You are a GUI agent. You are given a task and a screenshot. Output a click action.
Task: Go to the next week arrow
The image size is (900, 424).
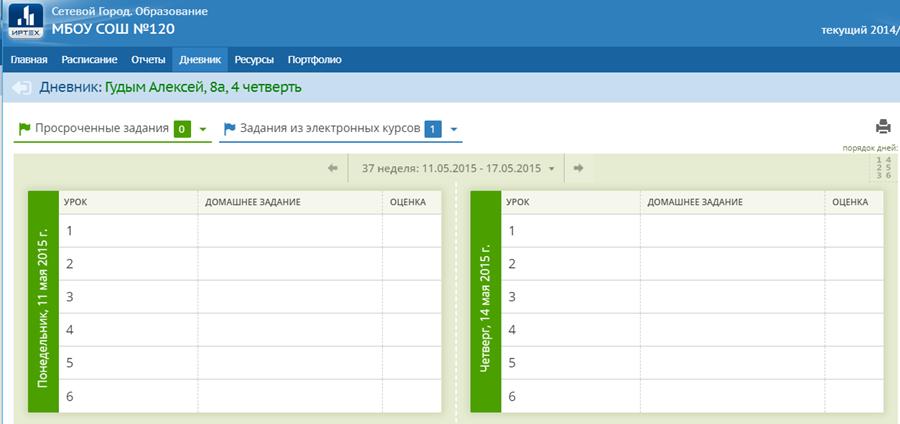[579, 168]
